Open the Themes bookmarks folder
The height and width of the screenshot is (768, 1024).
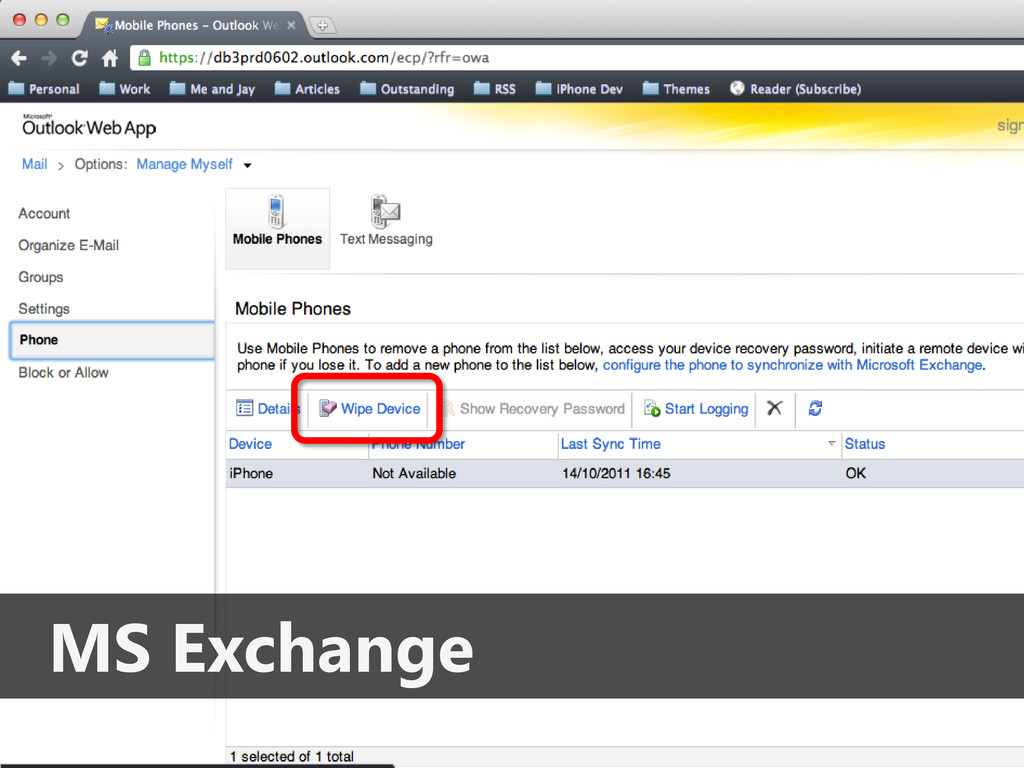[x=677, y=89]
